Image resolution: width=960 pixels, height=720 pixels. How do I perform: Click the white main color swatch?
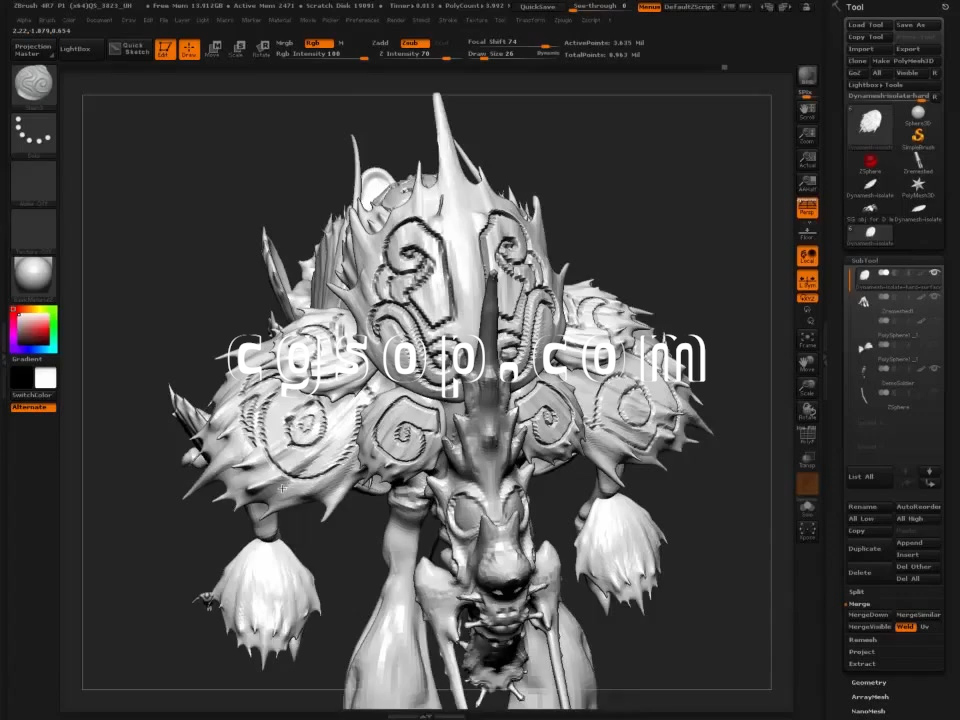click(x=45, y=378)
